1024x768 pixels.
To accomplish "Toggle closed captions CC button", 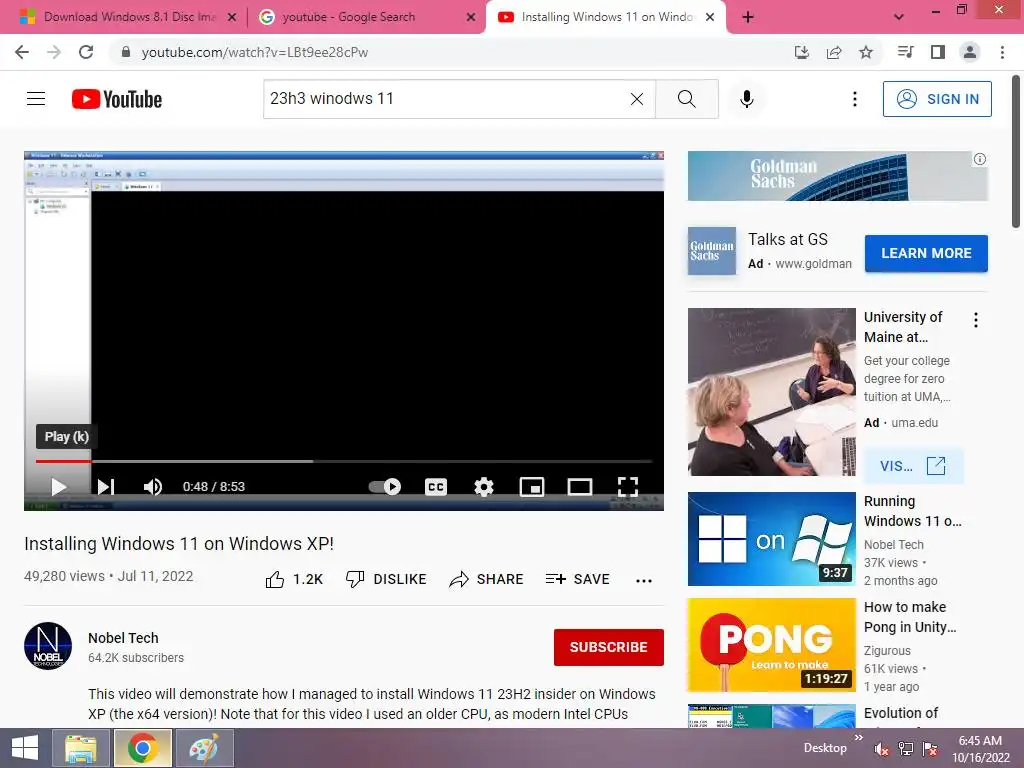I will point(436,487).
